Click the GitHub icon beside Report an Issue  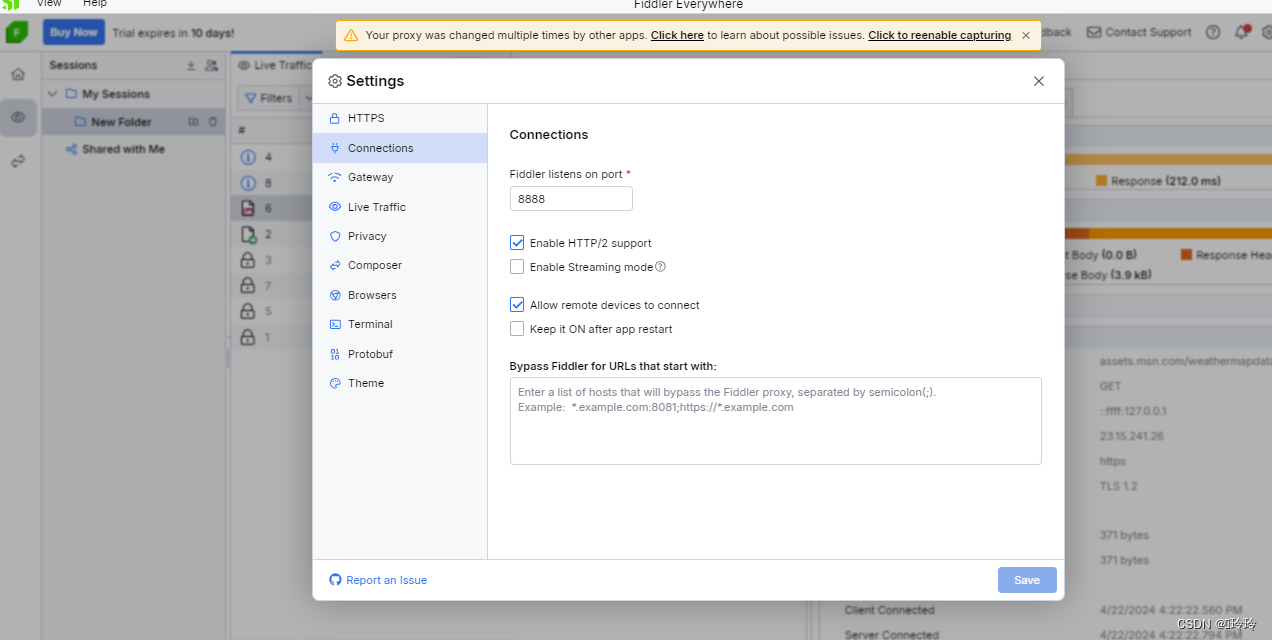pyautogui.click(x=336, y=580)
